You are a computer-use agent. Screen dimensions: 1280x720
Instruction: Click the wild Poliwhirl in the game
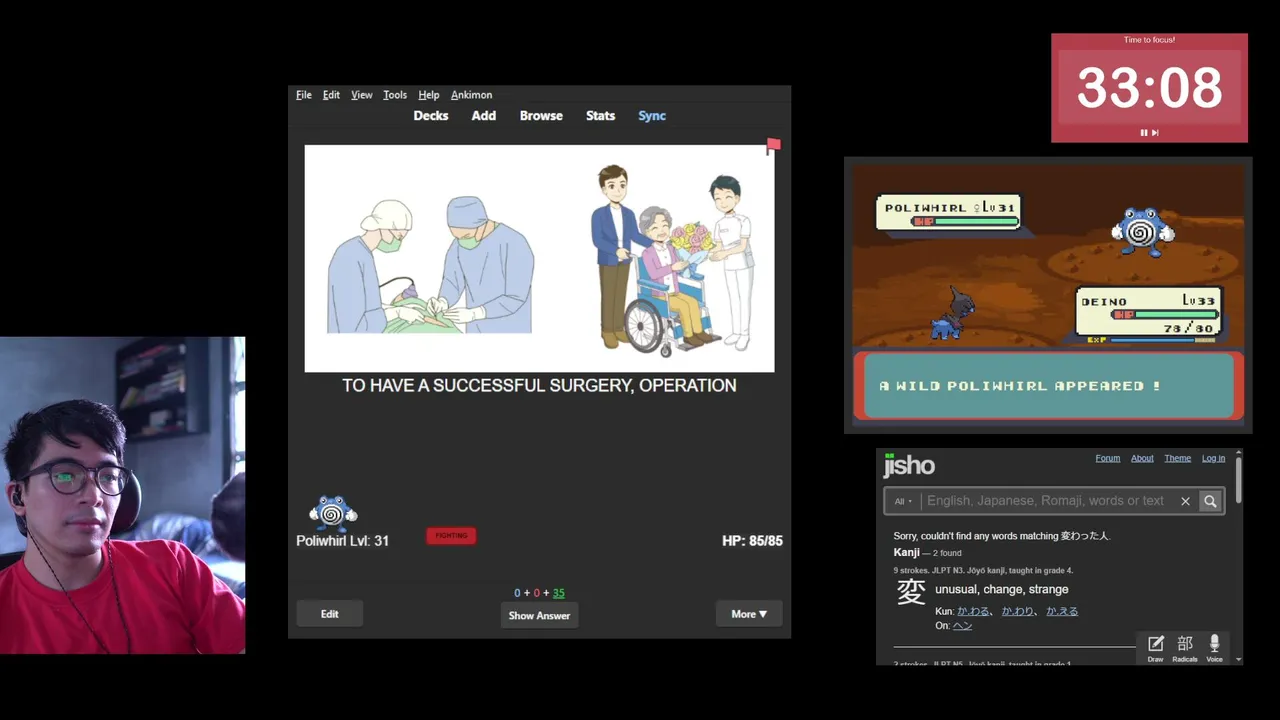point(1142,231)
